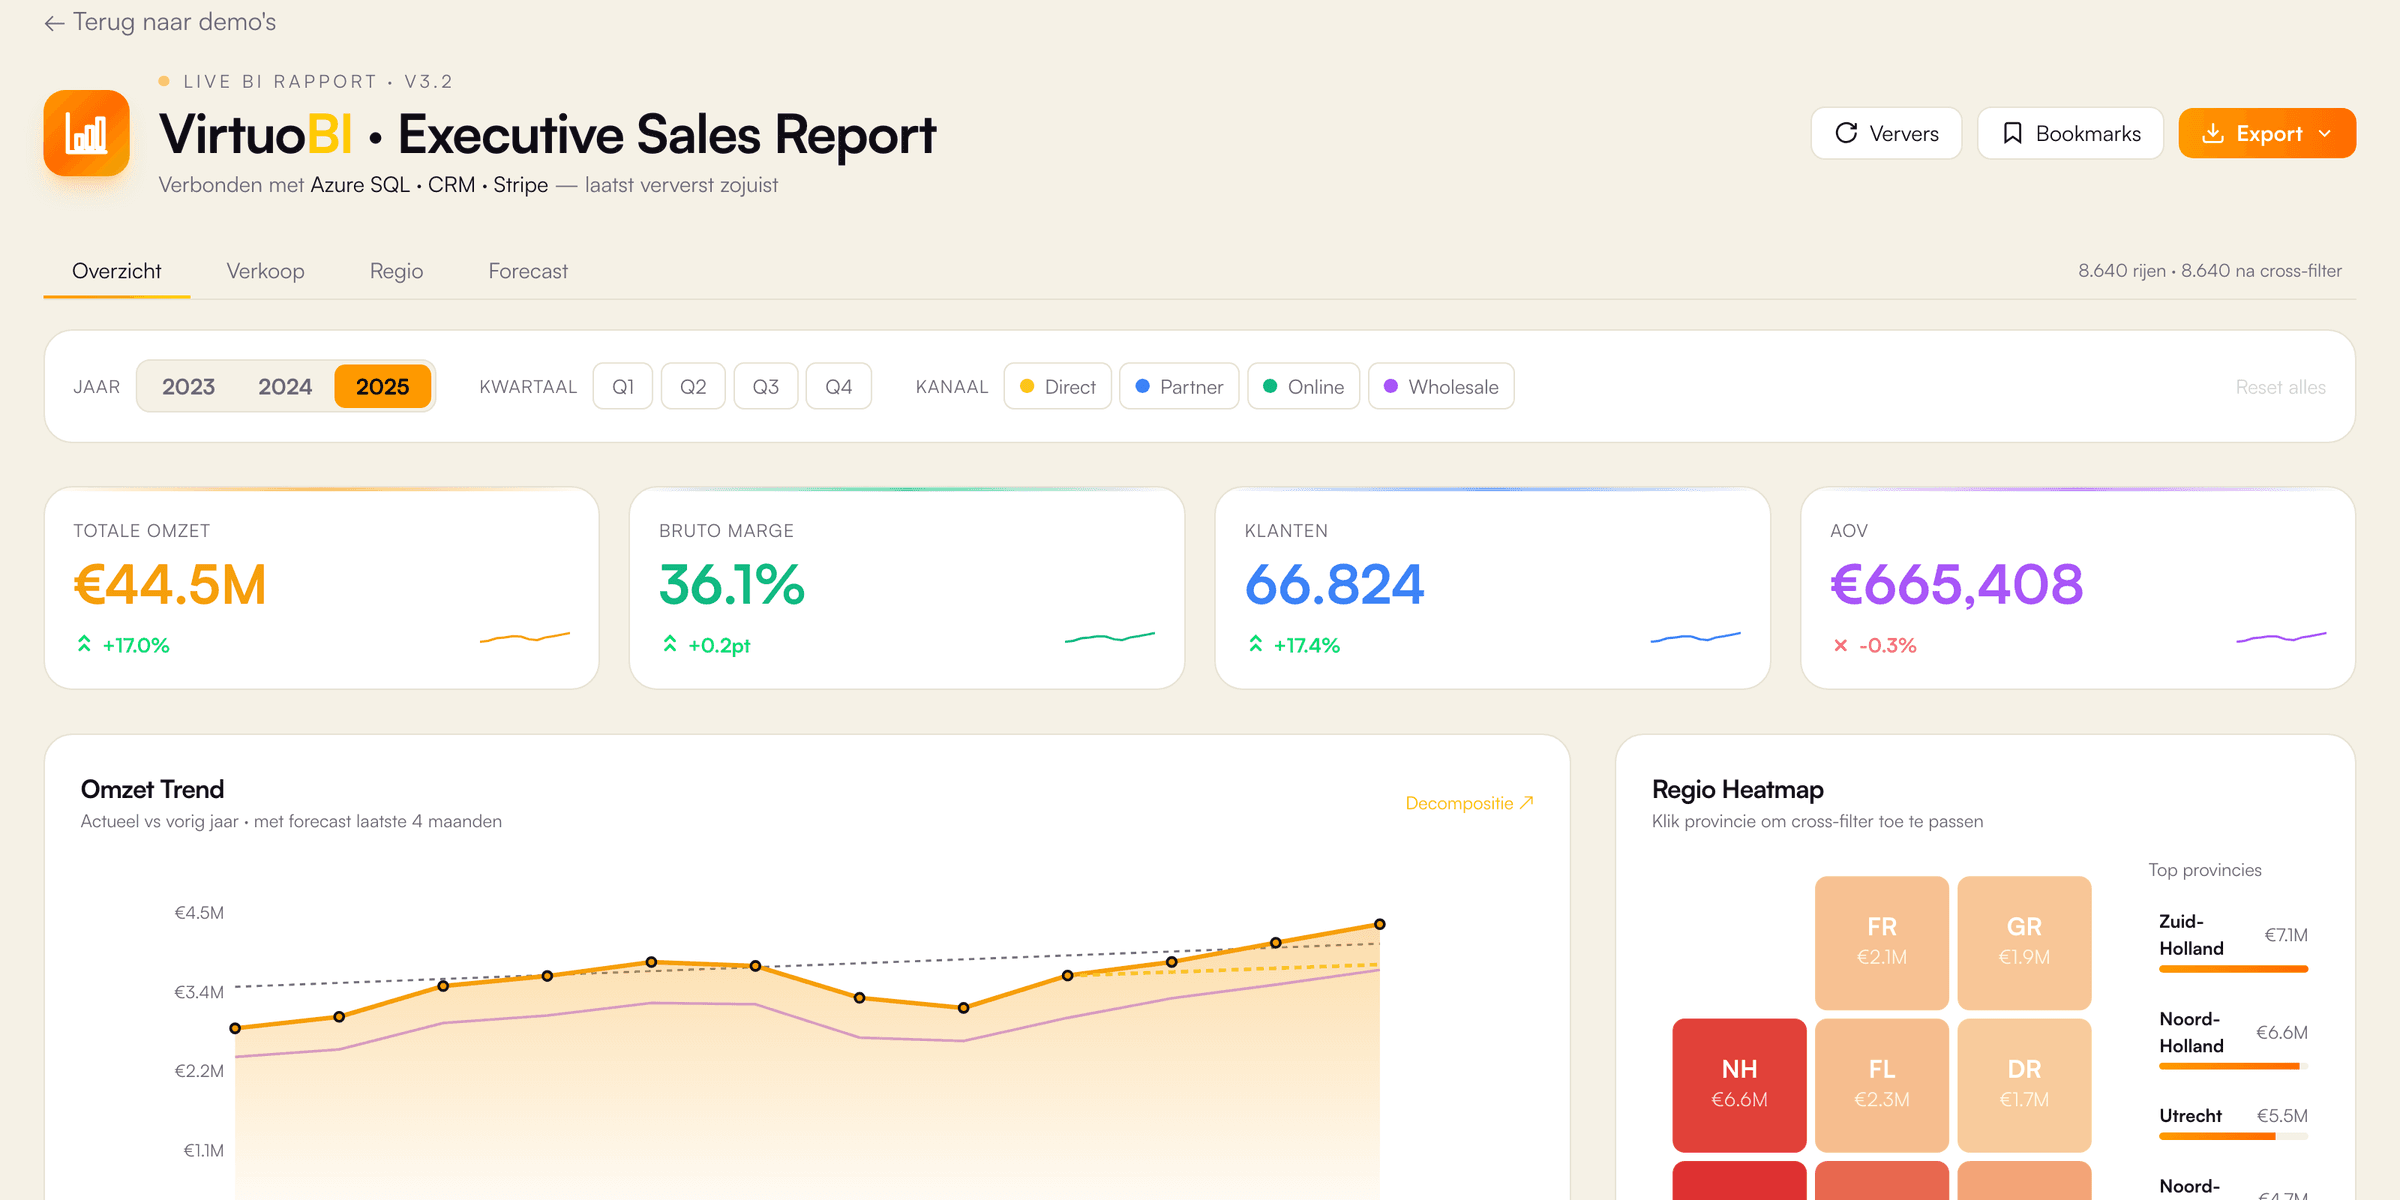This screenshot has width=2400, height=1200.
Task: Click the +17.4% change label
Action: 1306,645
